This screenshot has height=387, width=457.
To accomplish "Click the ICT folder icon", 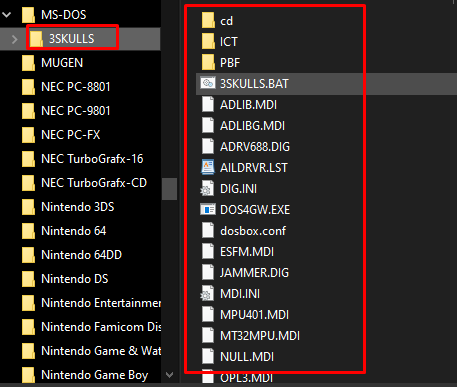I will 208,42.
